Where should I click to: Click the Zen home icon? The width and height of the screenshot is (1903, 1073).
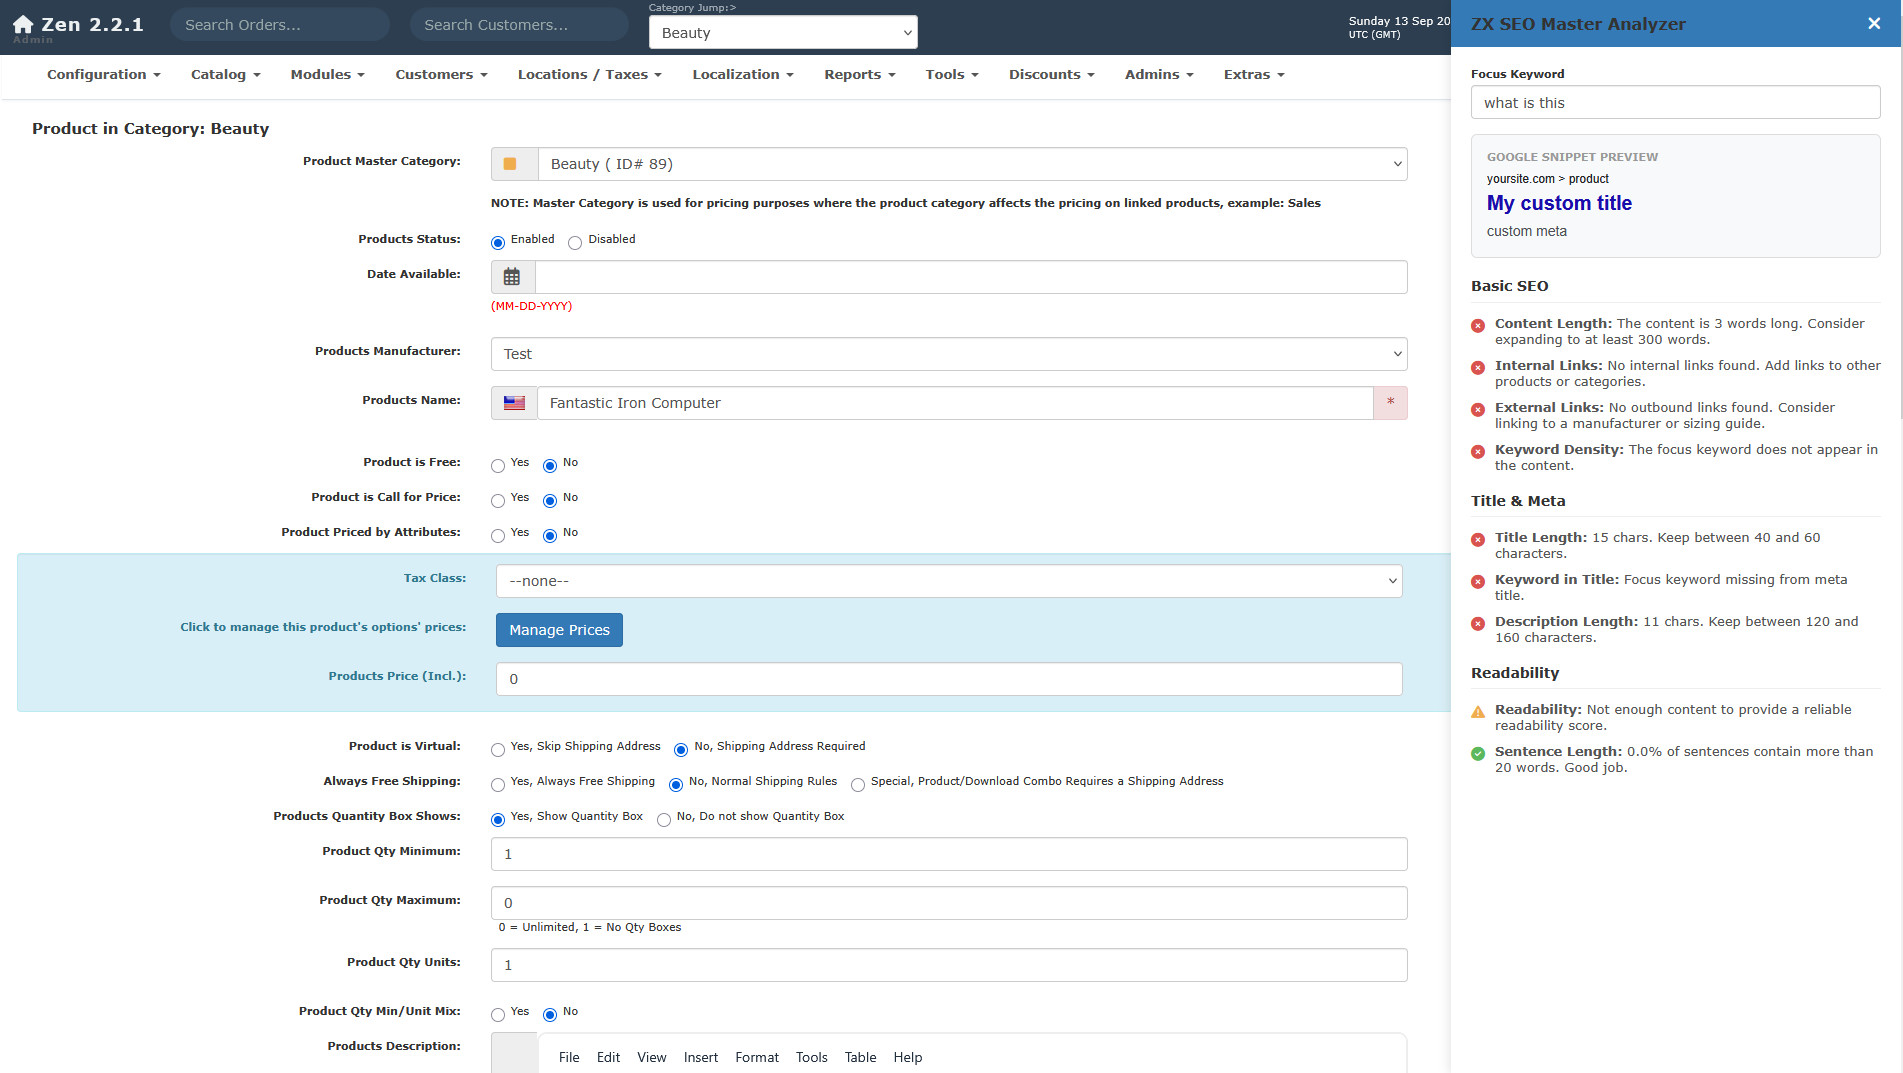[x=23, y=25]
